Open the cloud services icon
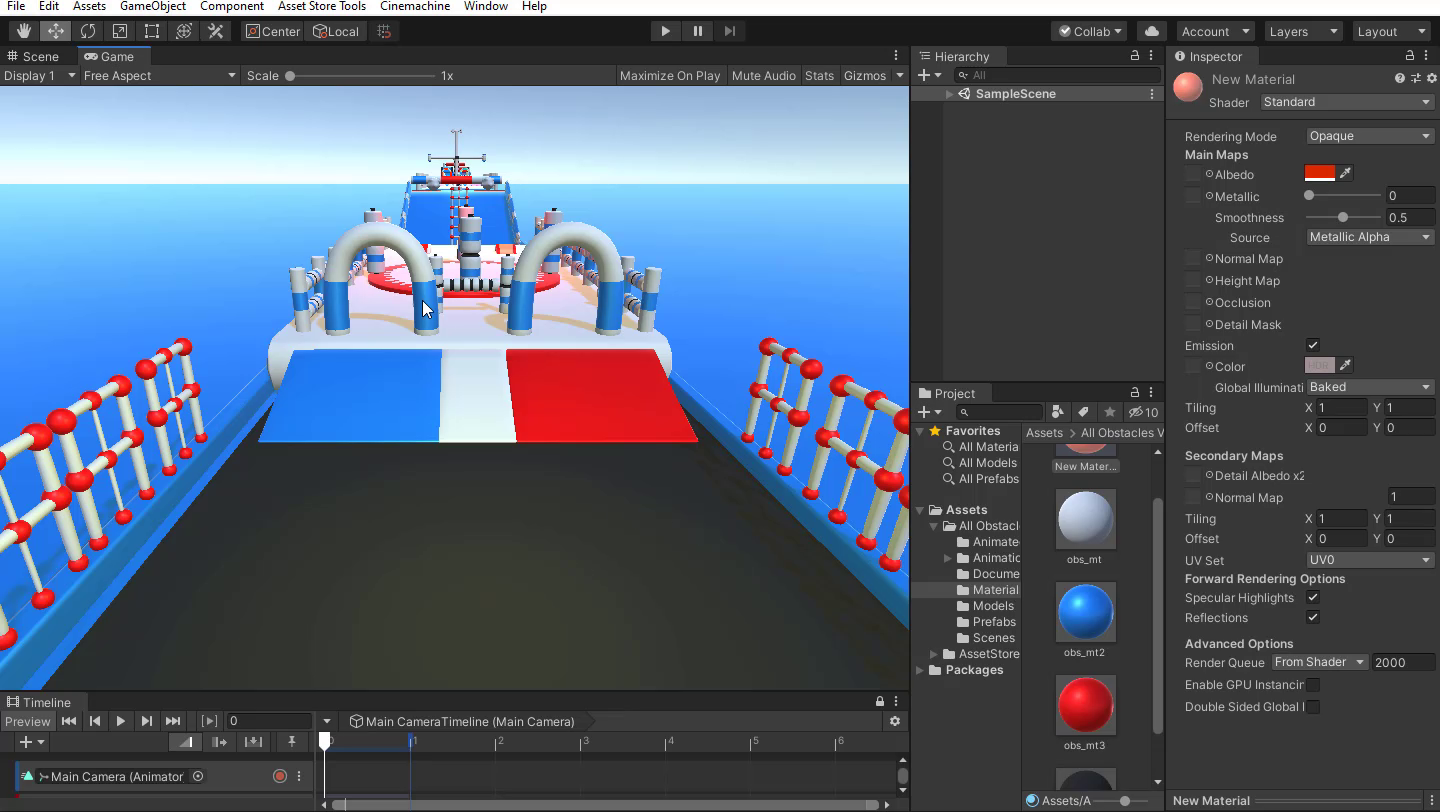The image size is (1440, 812). 1151,31
